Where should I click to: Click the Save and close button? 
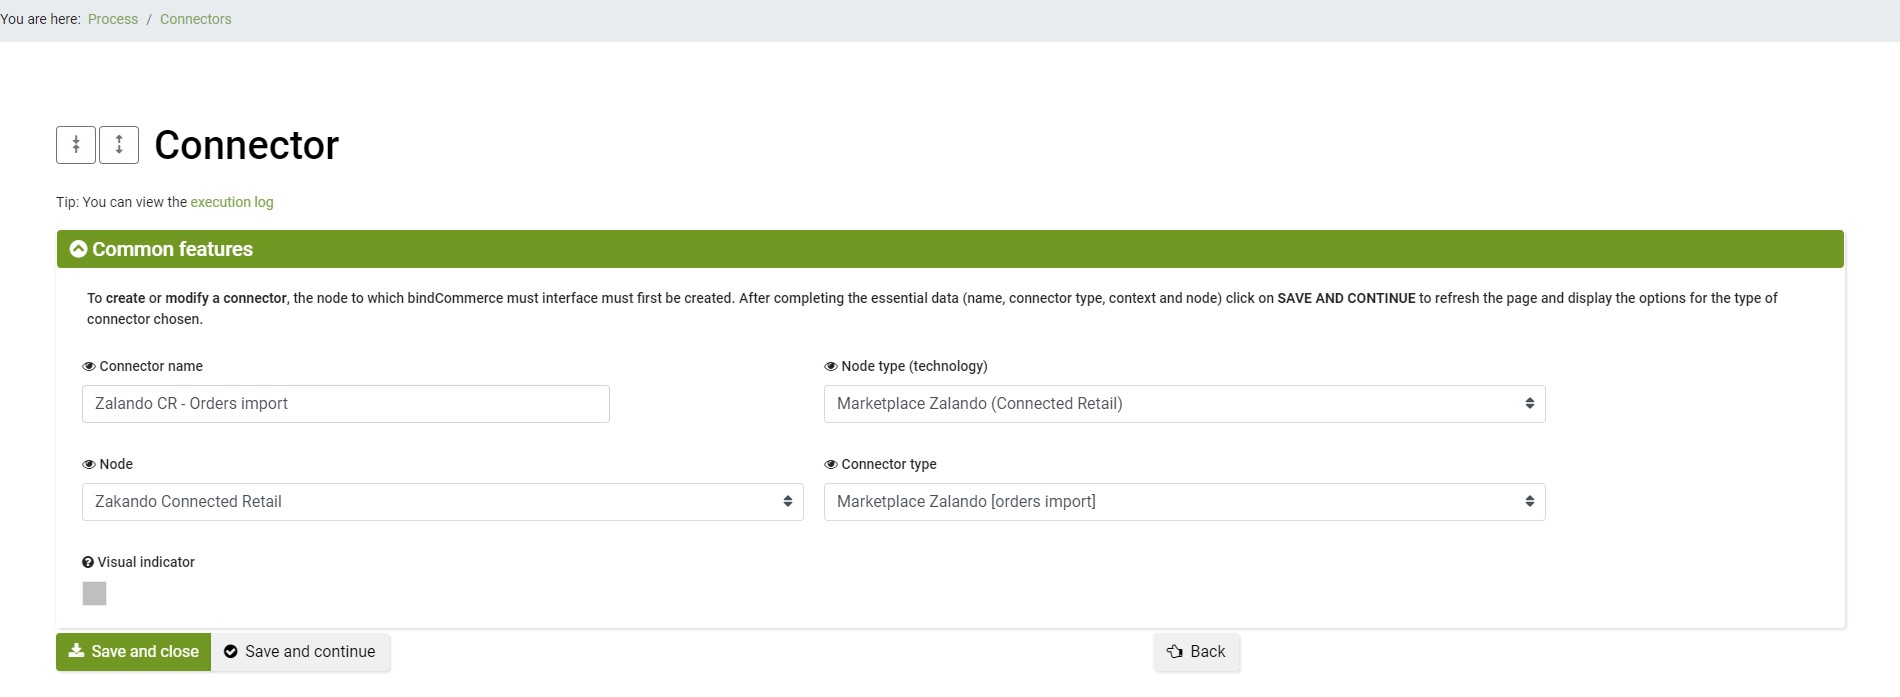coord(133,652)
